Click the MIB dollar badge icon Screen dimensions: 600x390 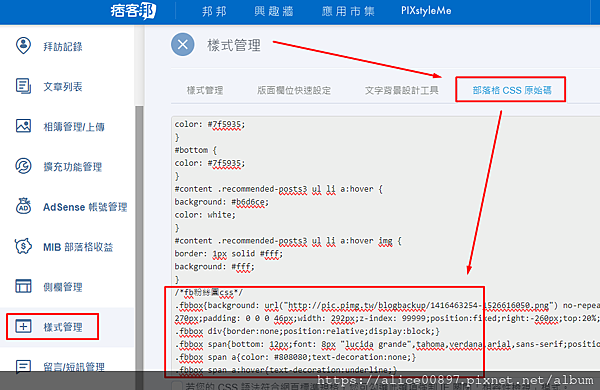23,246
